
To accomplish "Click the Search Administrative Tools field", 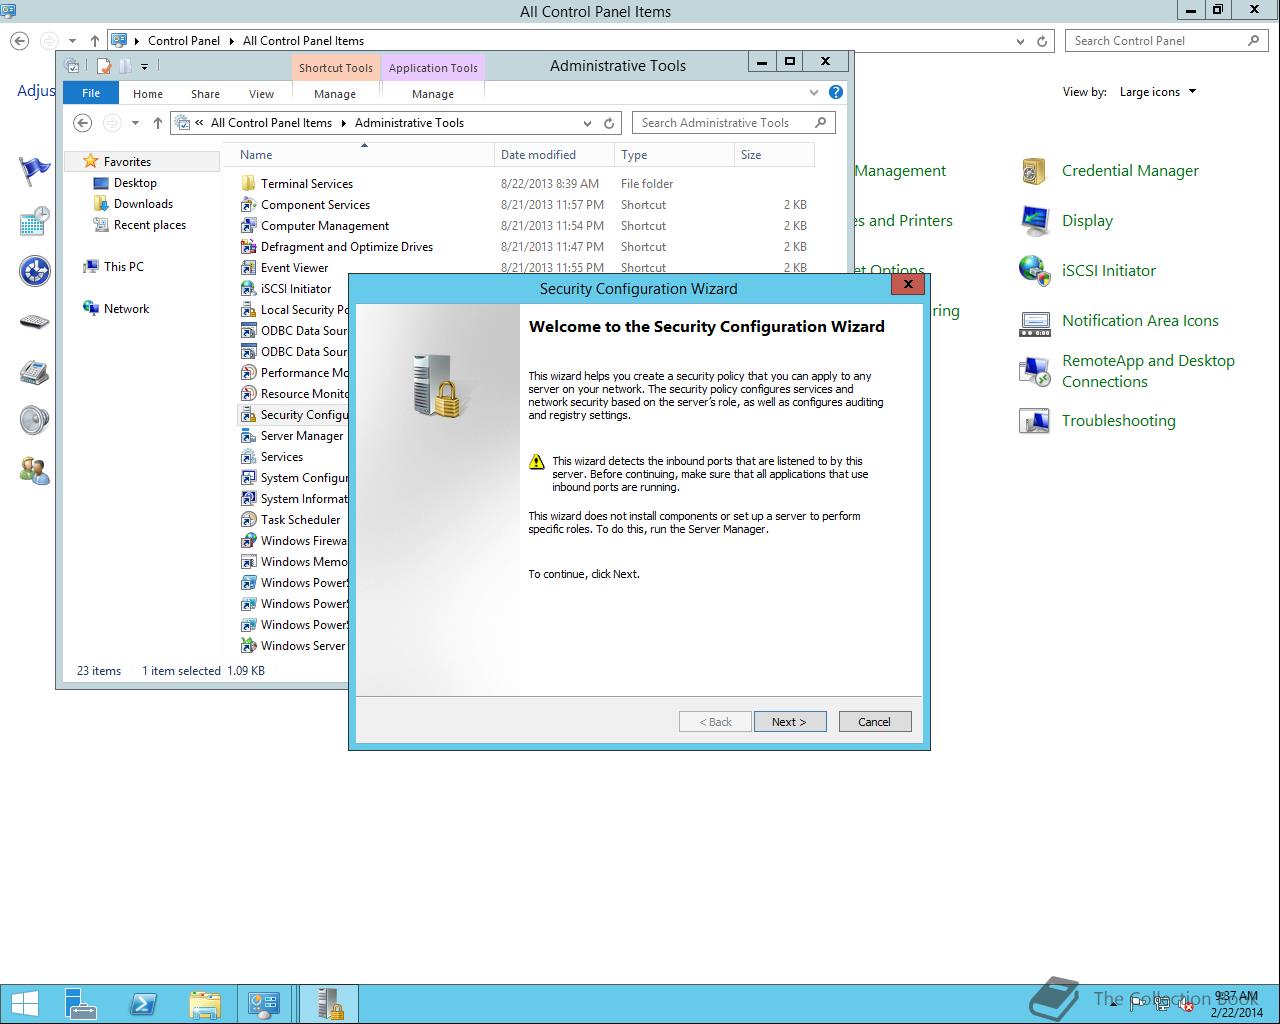I will pyautogui.click(x=733, y=123).
